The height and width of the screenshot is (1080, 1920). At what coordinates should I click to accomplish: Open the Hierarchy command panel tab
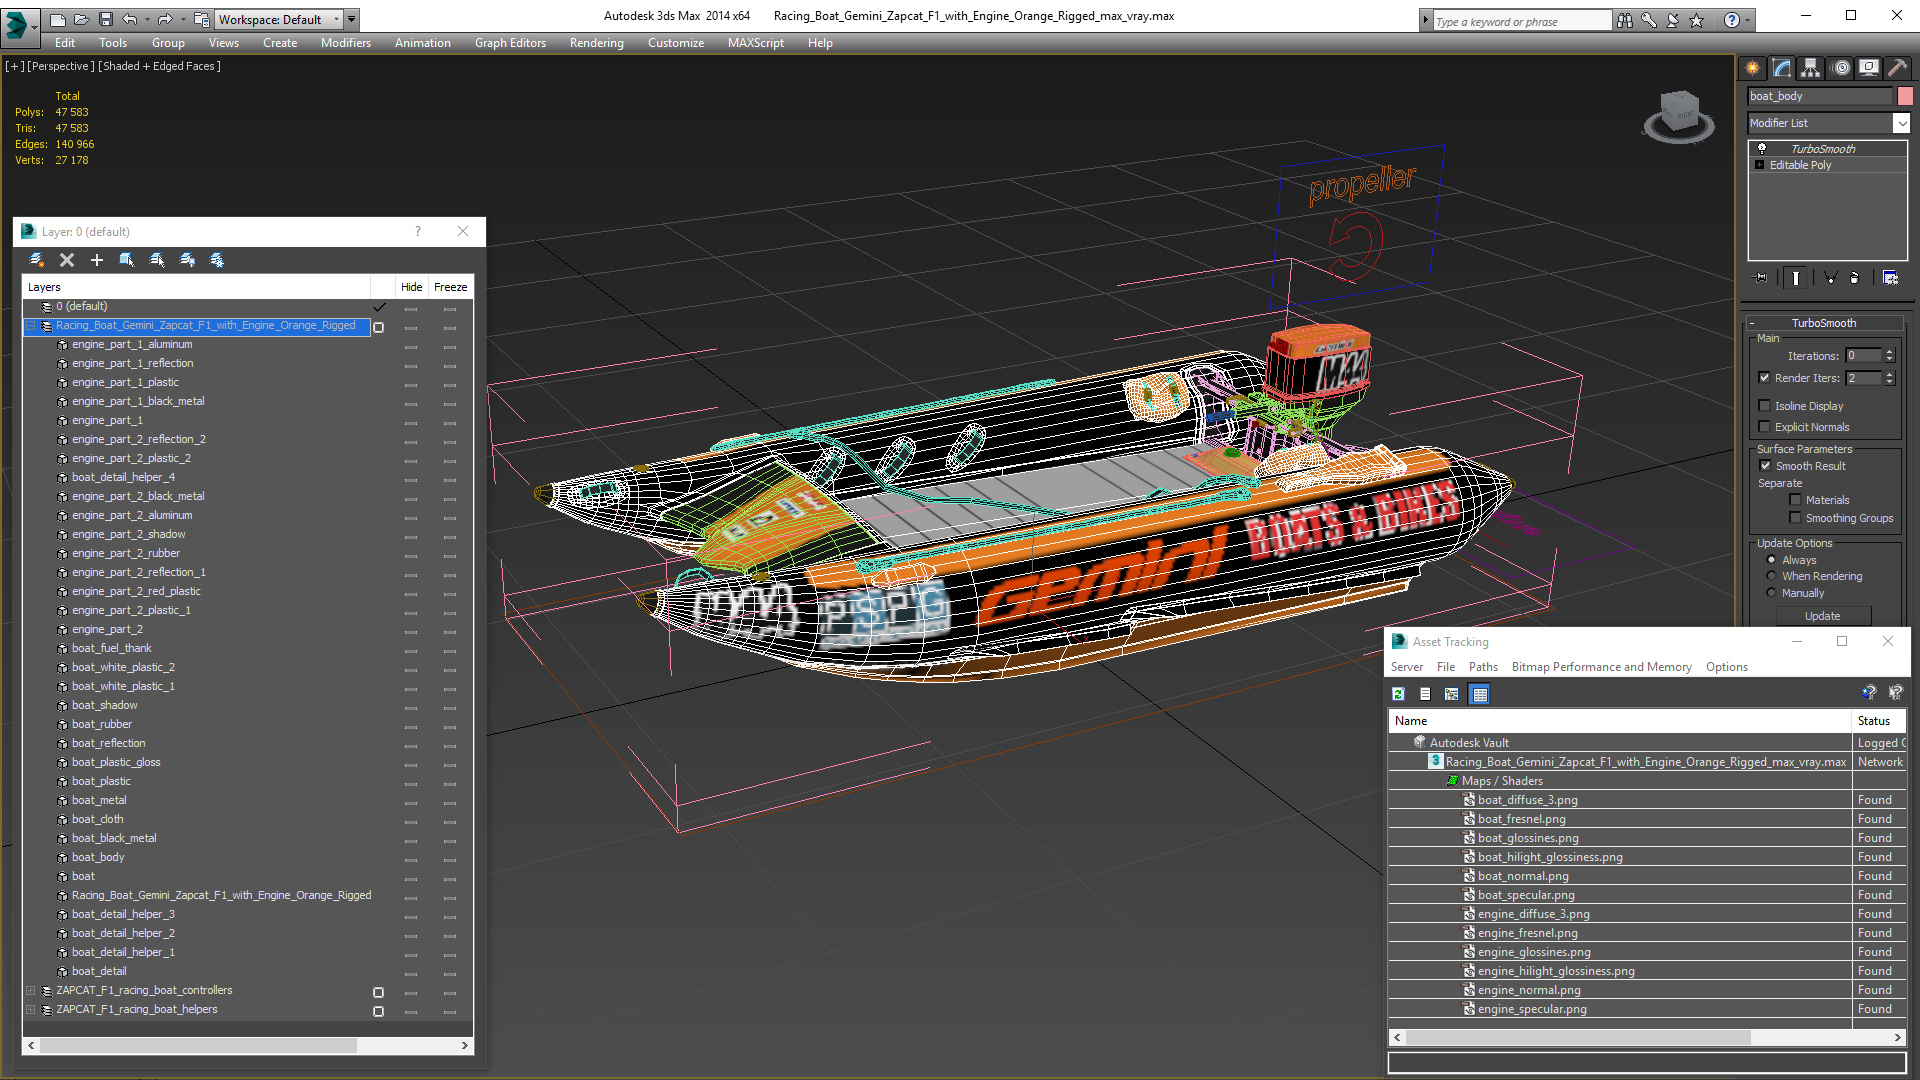pyautogui.click(x=1811, y=68)
